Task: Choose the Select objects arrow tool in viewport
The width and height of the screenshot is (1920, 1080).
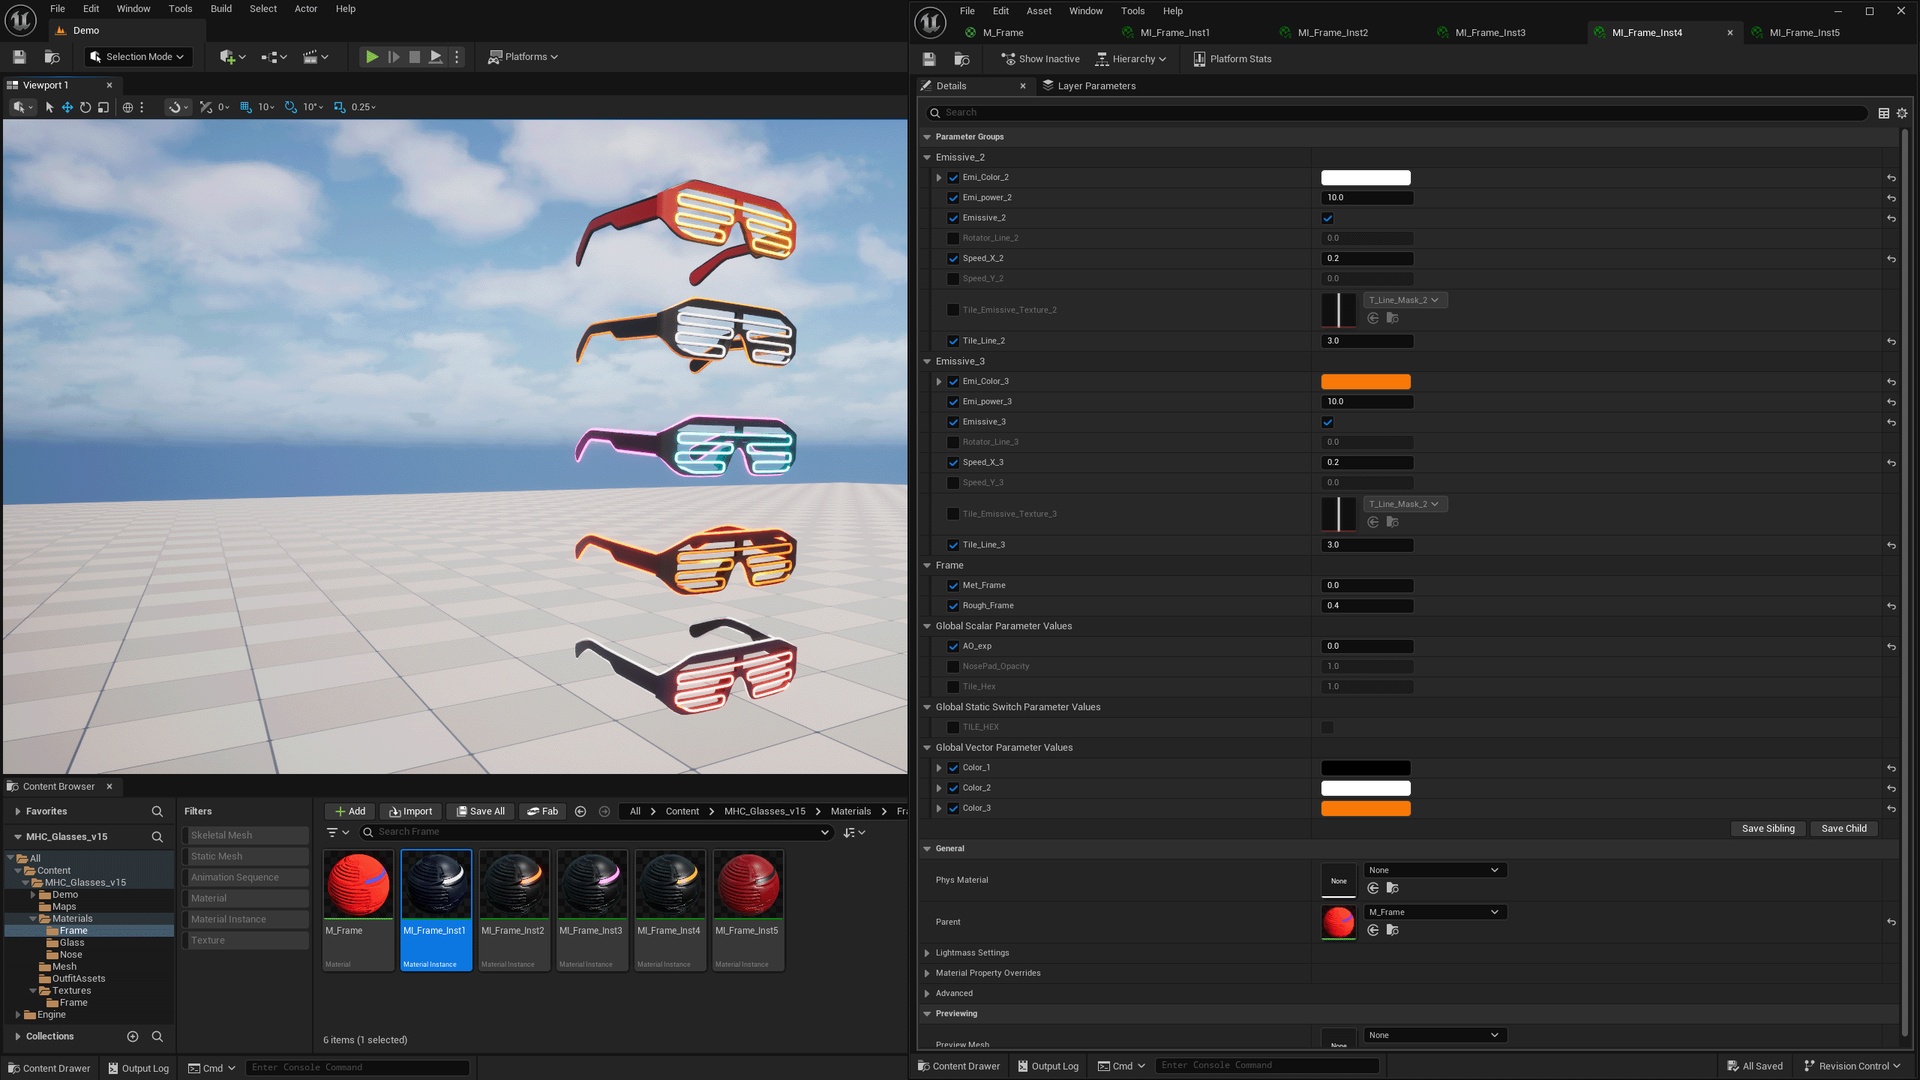Action: point(49,107)
